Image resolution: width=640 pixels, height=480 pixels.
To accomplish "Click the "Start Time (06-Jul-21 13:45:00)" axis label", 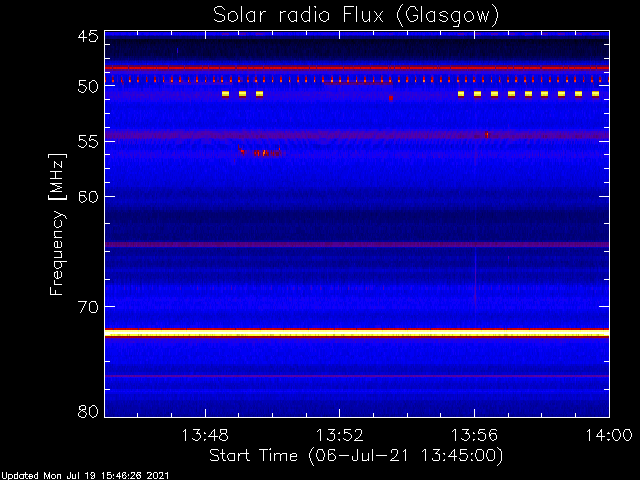I will tap(356, 456).
